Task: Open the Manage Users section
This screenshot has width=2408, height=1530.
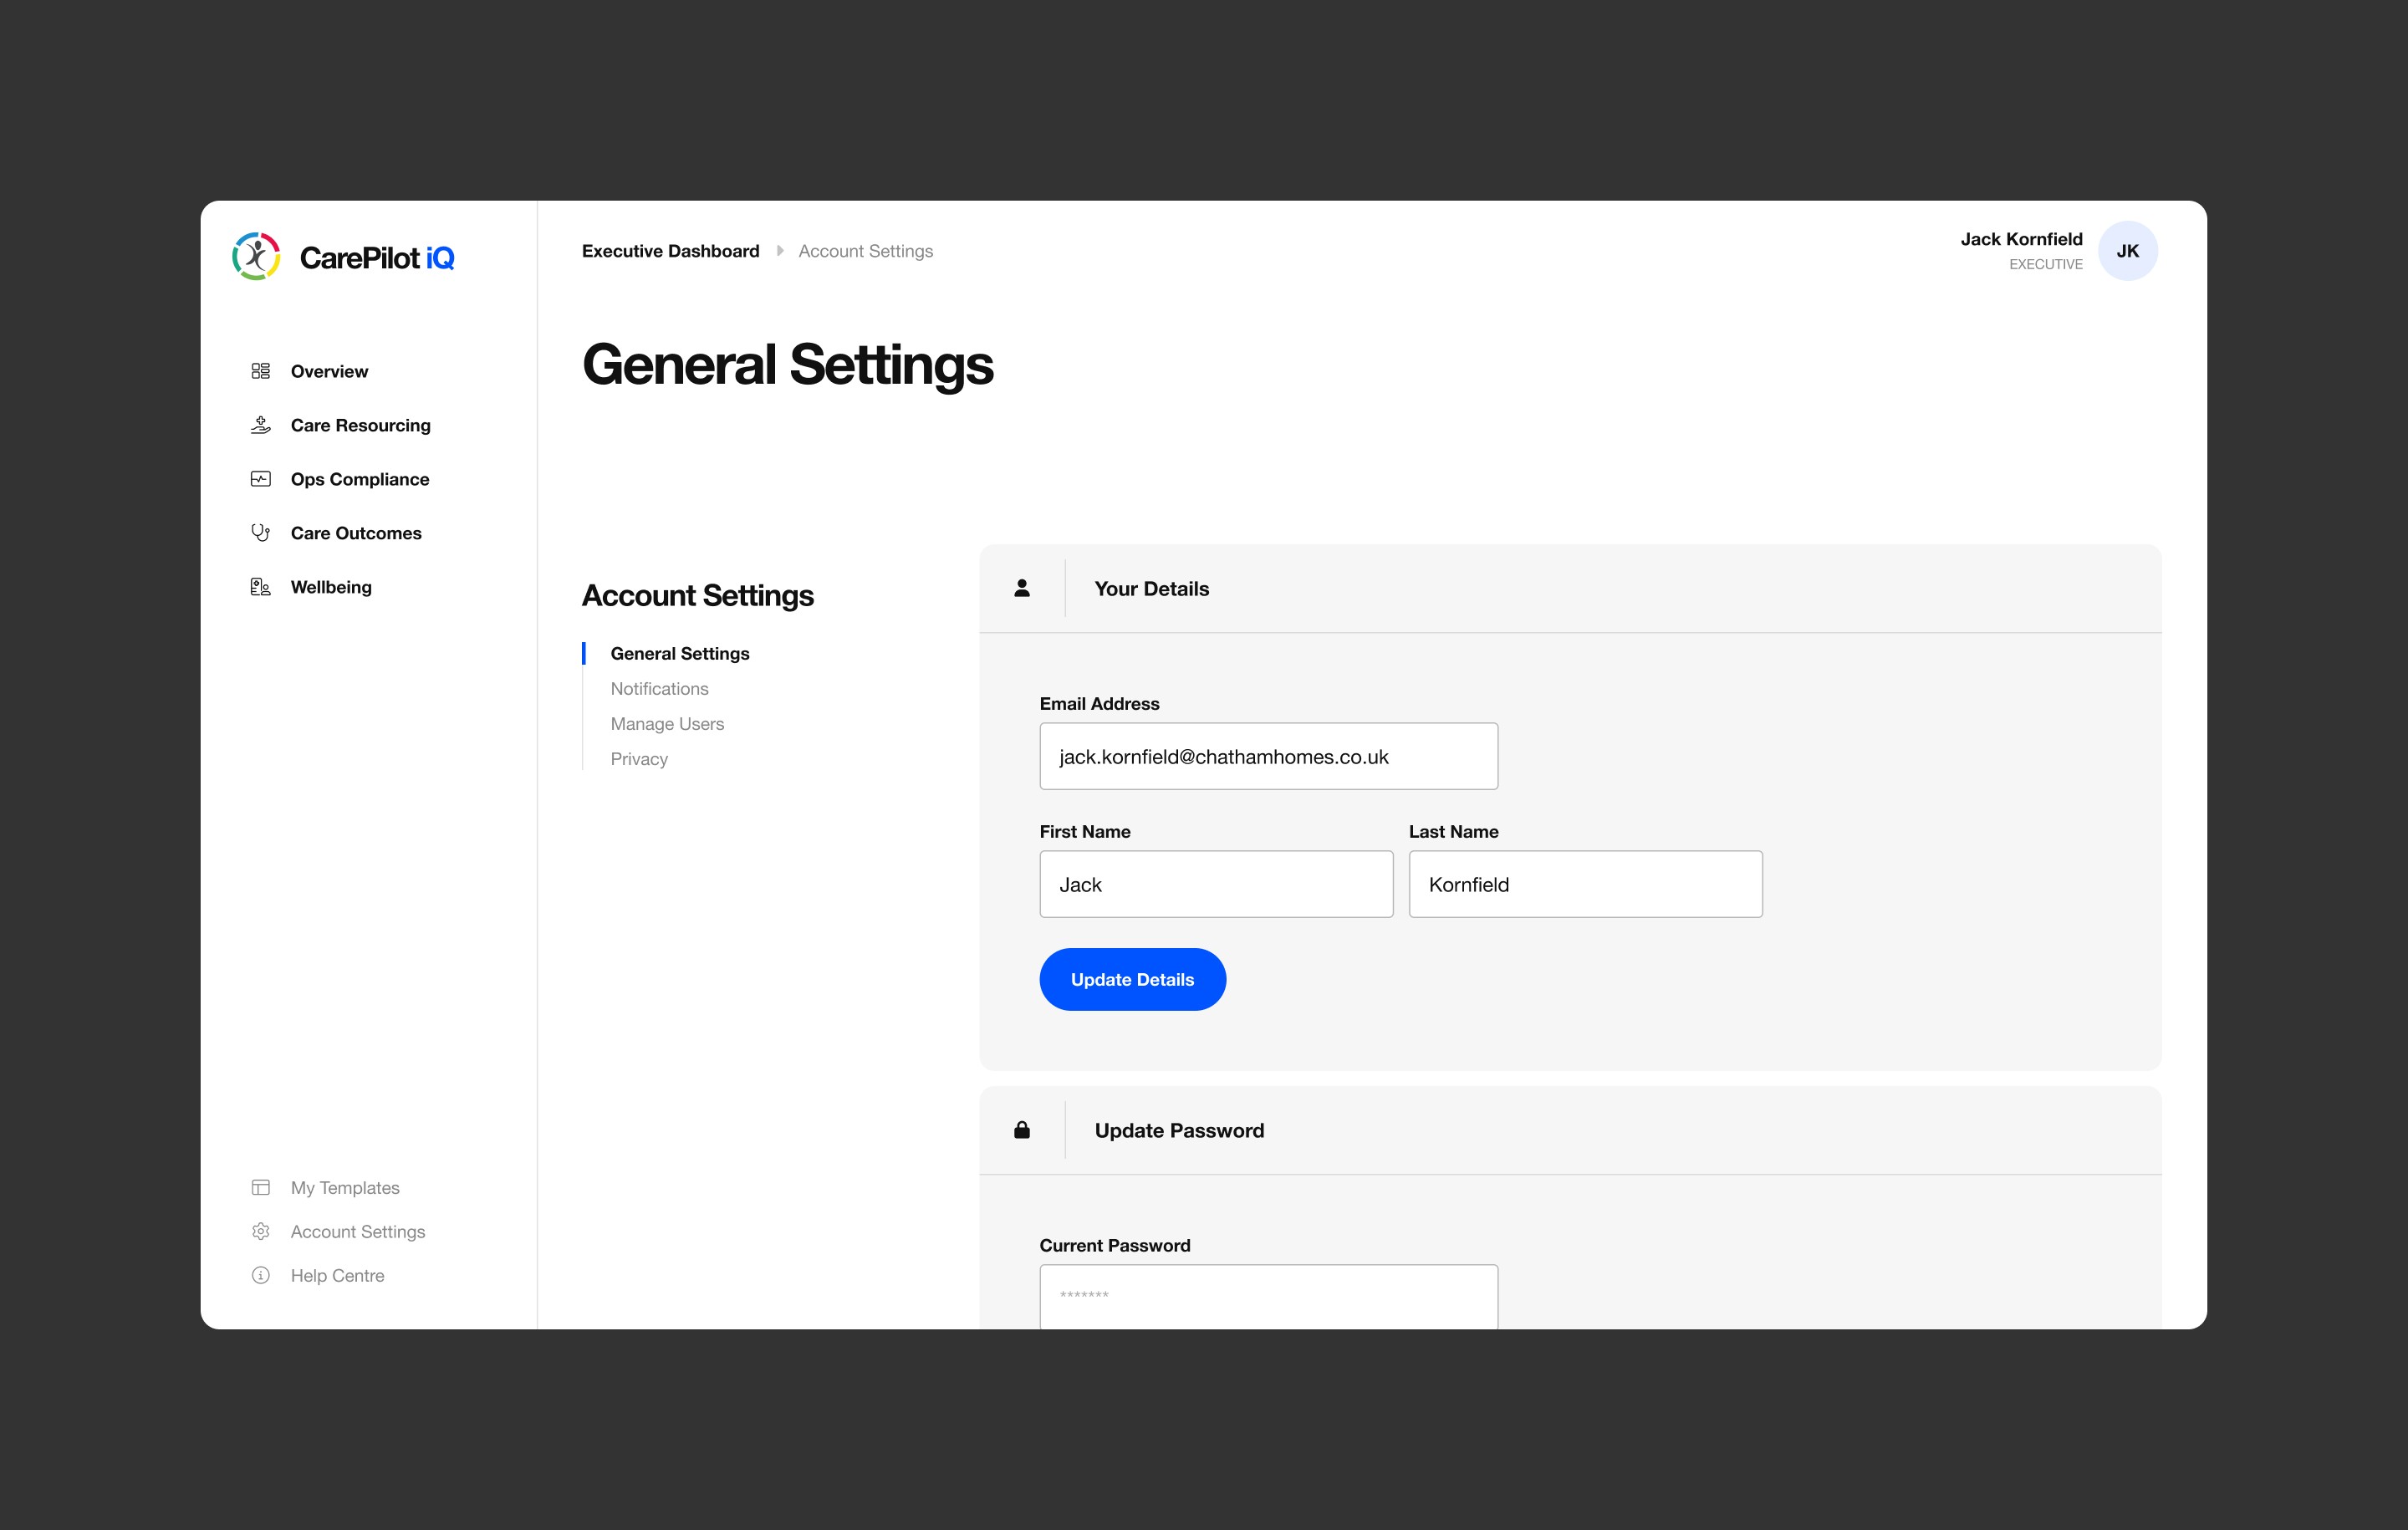Action: (667, 724)
